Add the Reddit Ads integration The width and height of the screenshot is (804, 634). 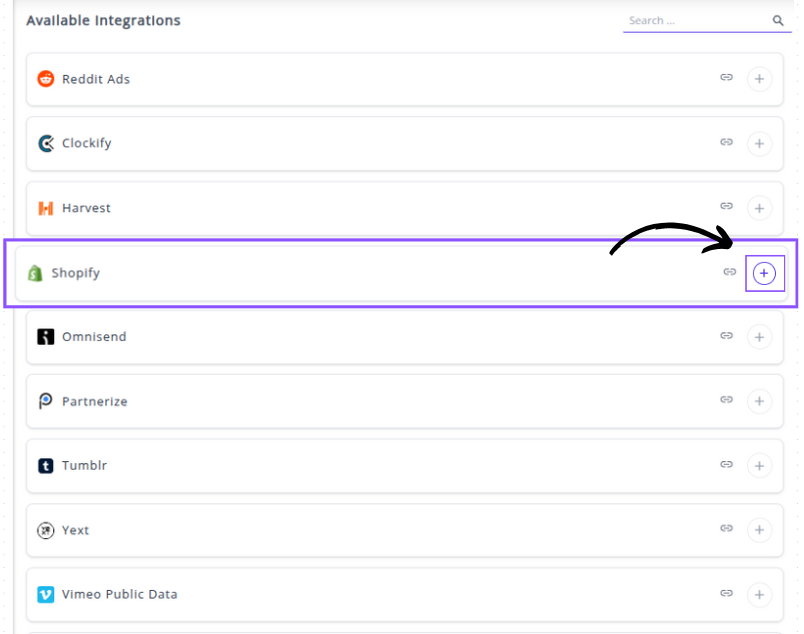click(759, 79)
